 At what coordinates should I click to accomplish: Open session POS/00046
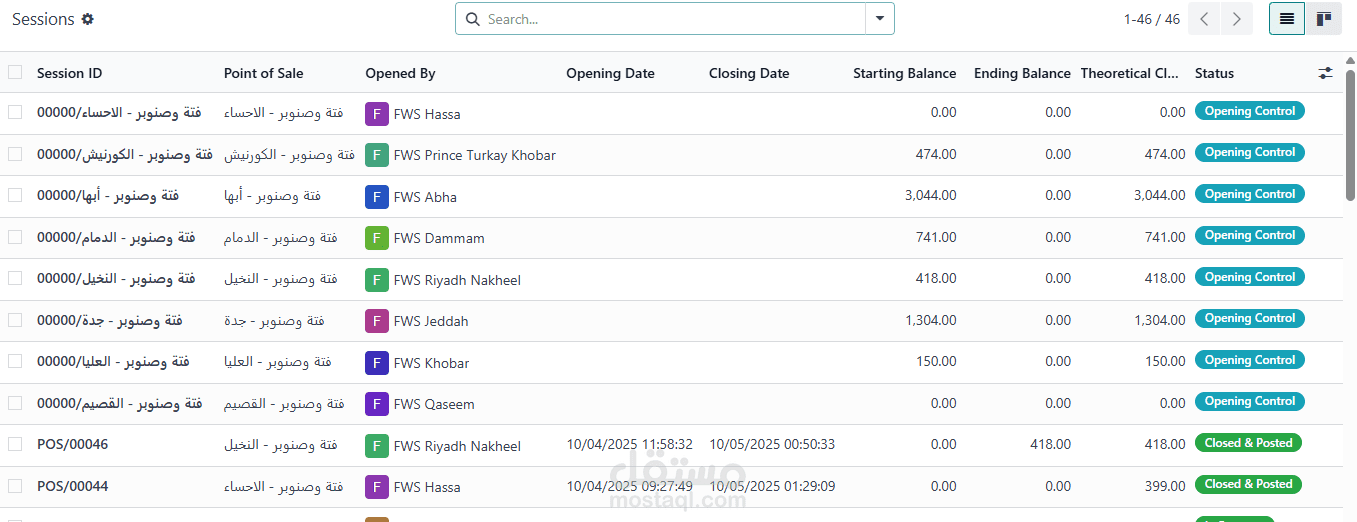click(72, 444)
